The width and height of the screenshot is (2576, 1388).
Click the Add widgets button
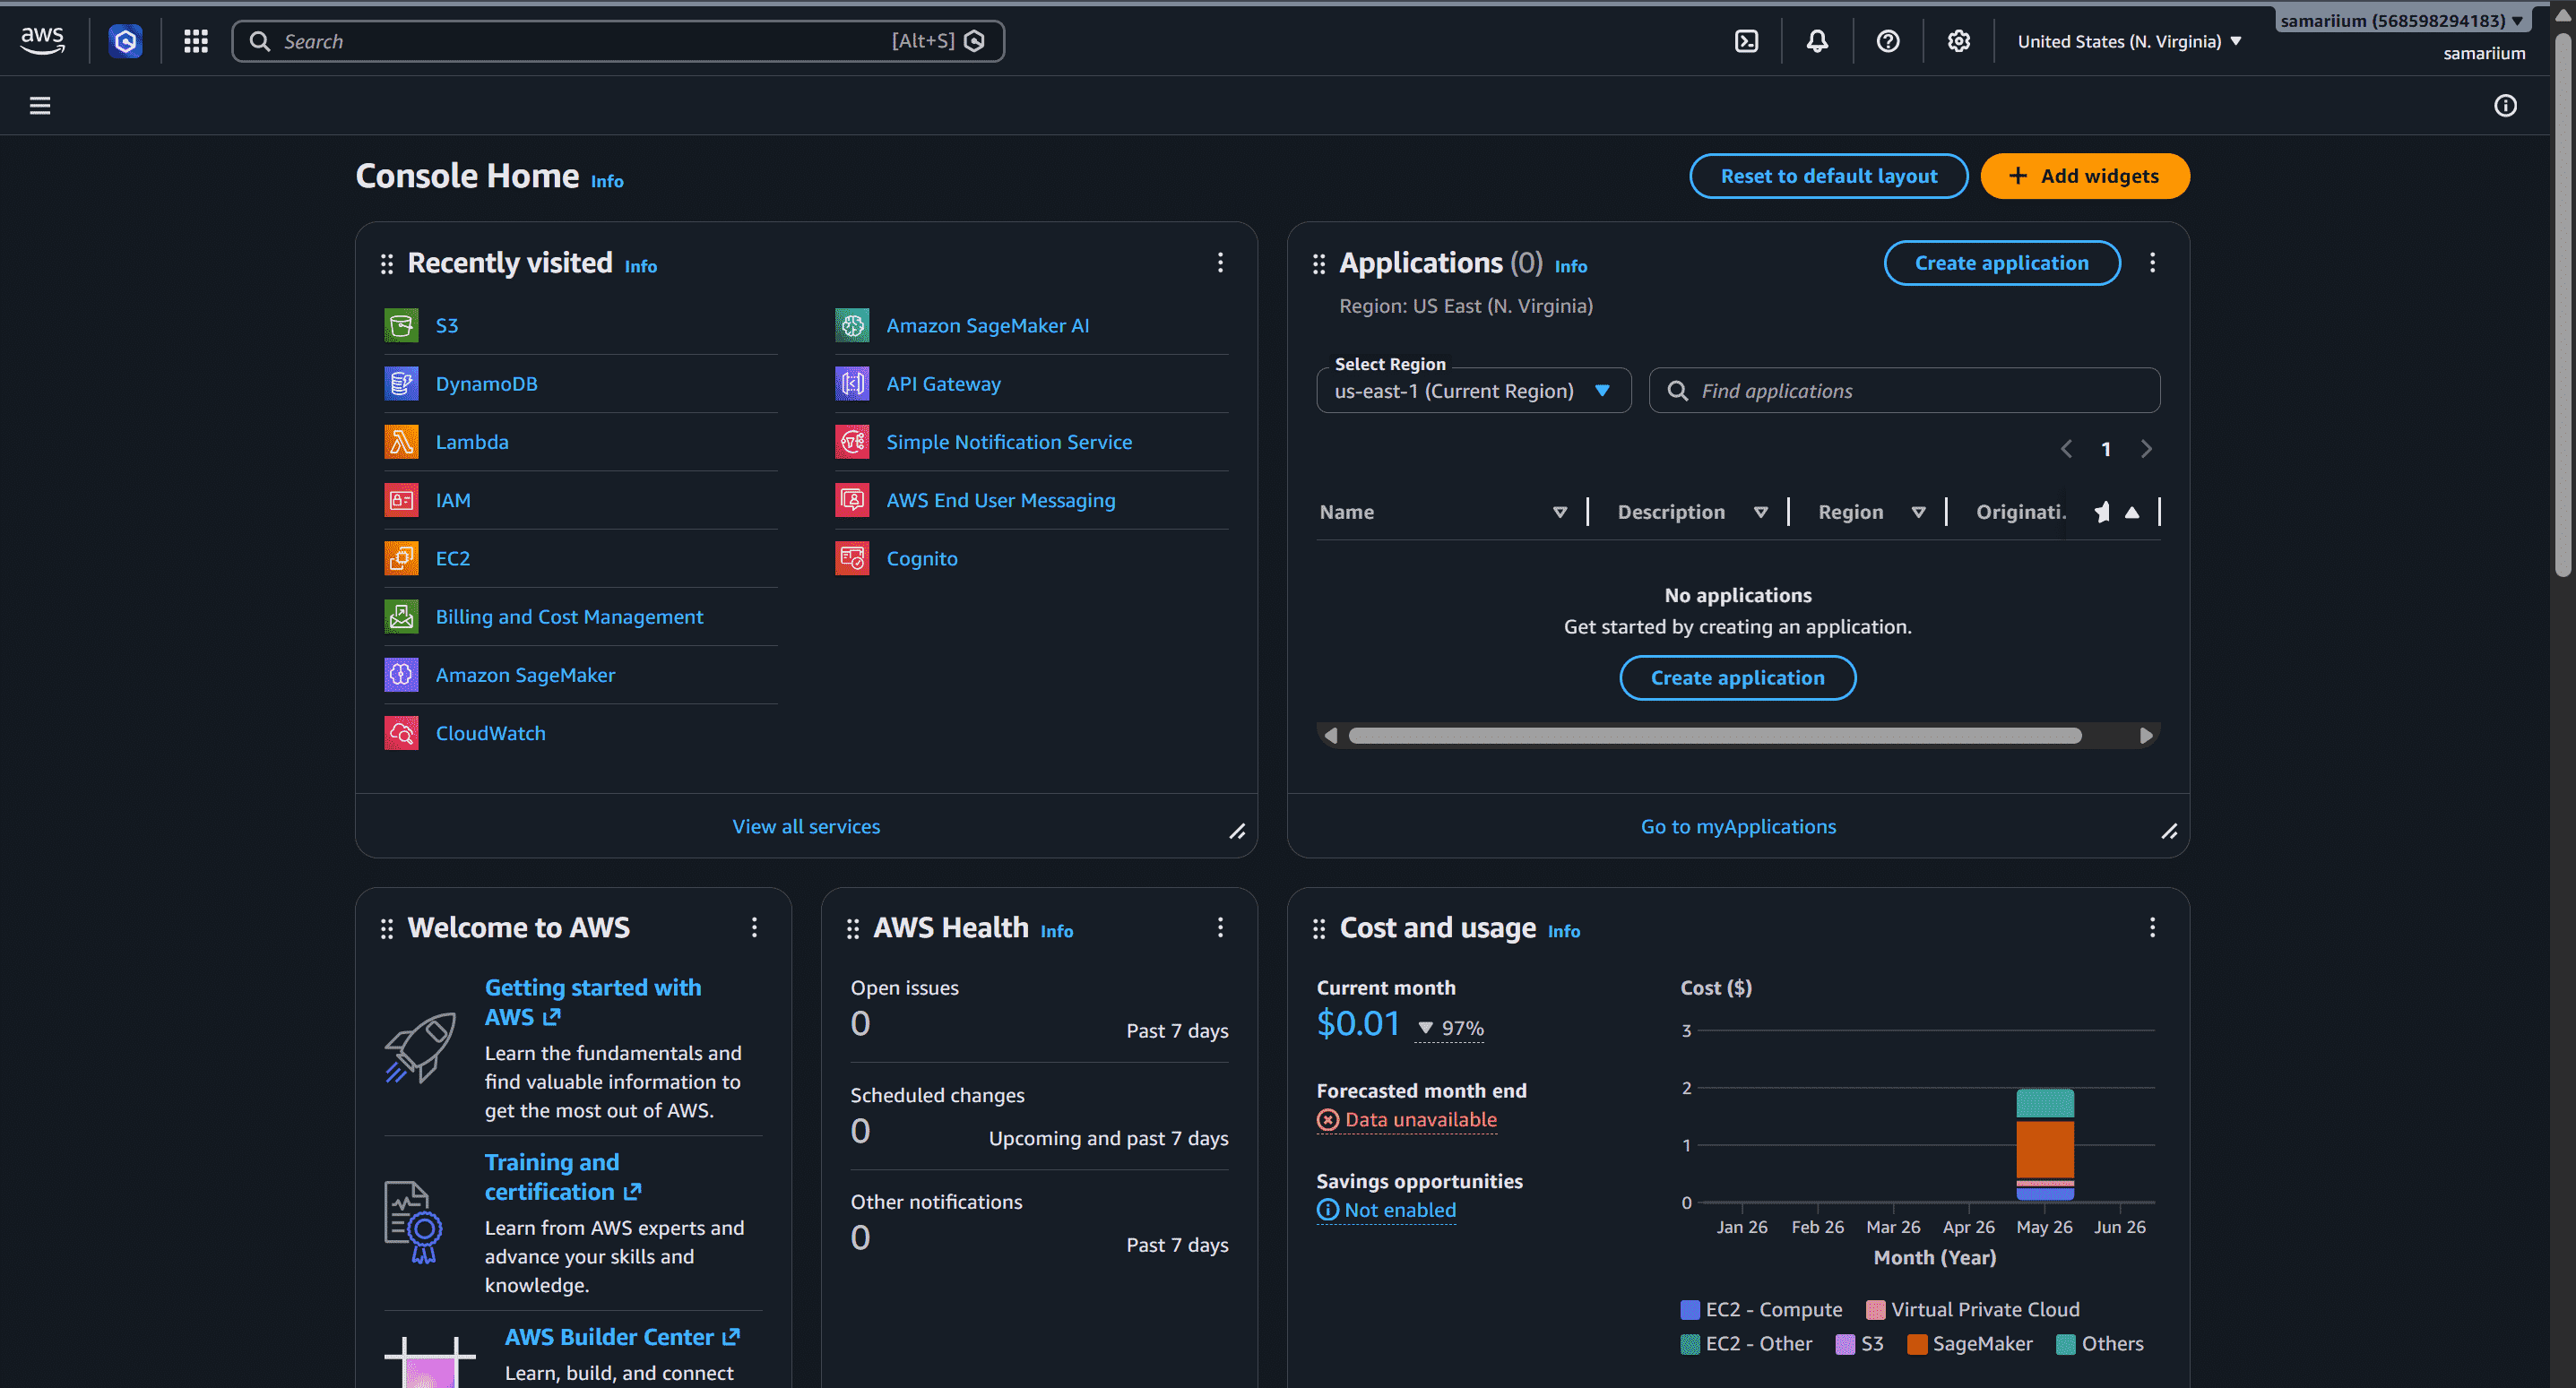tap(2084, 176)
